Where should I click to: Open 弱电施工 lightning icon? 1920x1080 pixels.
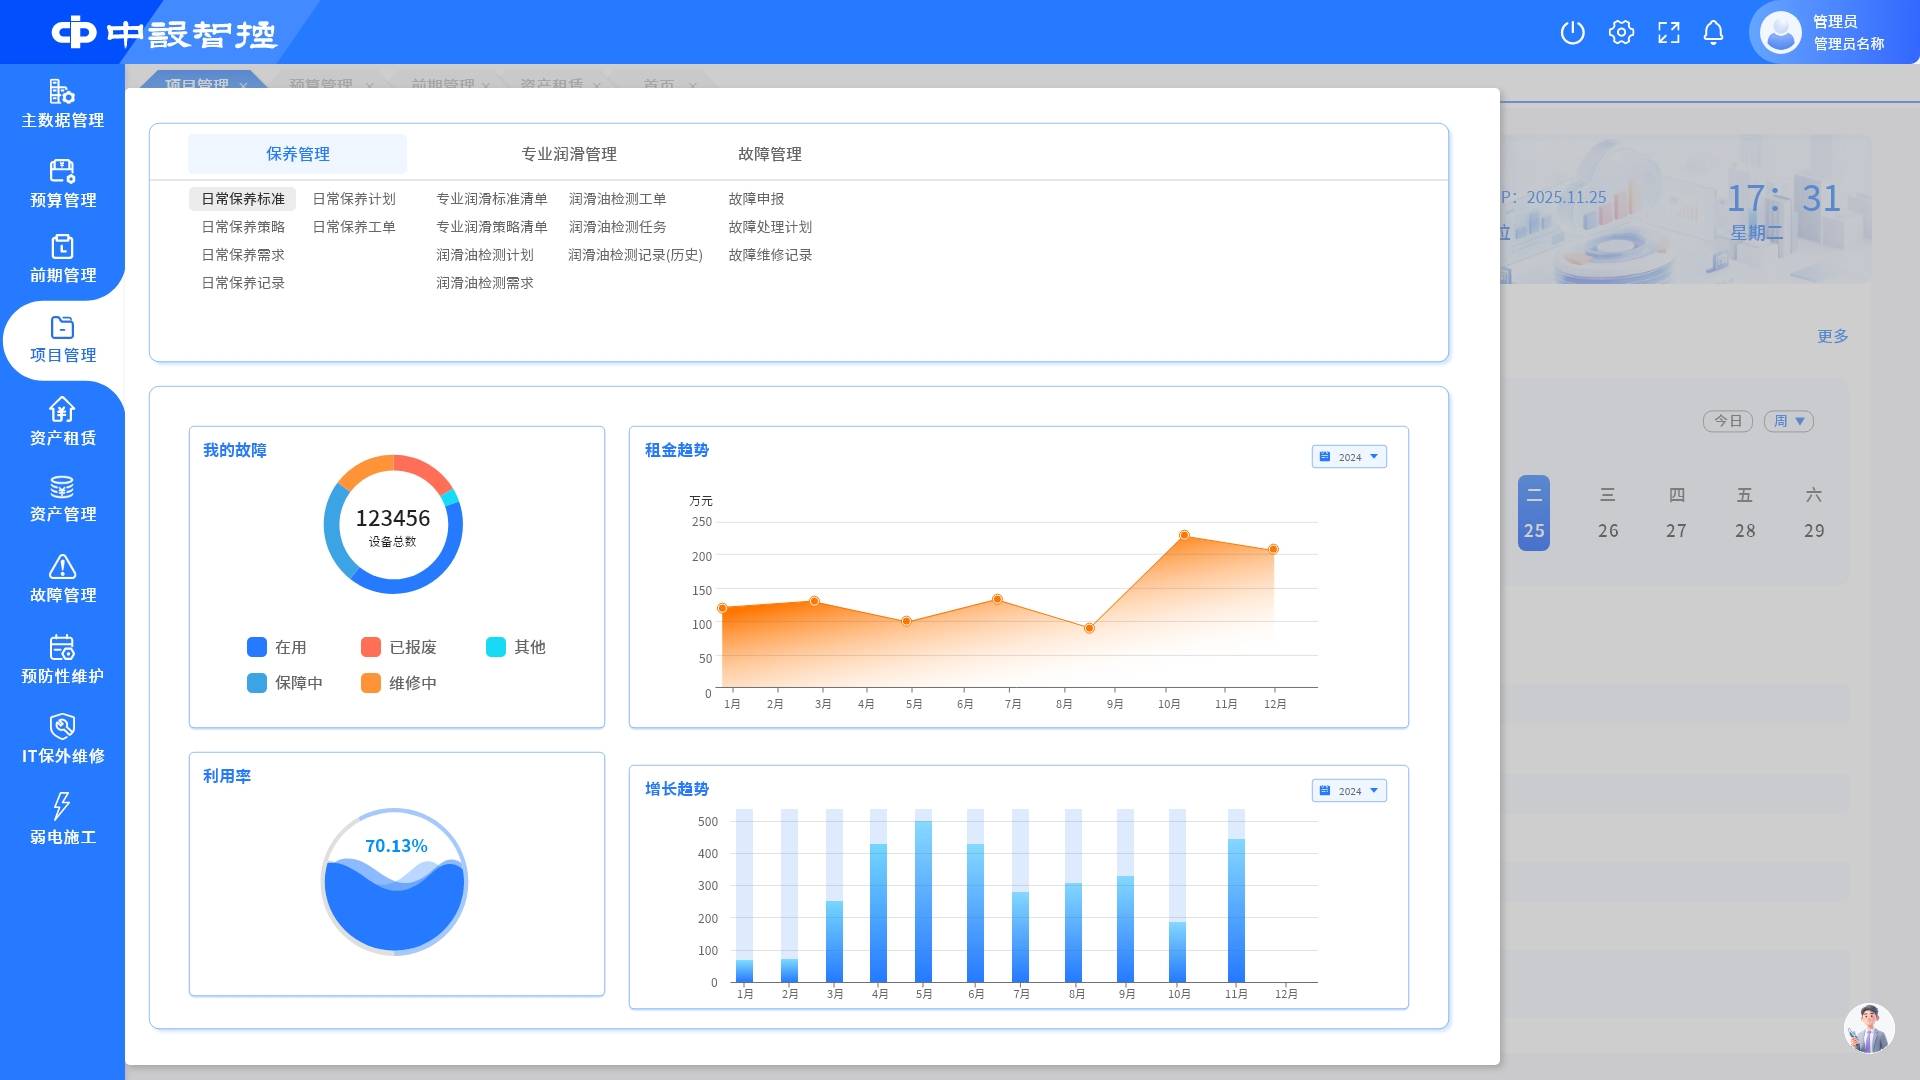[62, 806]
